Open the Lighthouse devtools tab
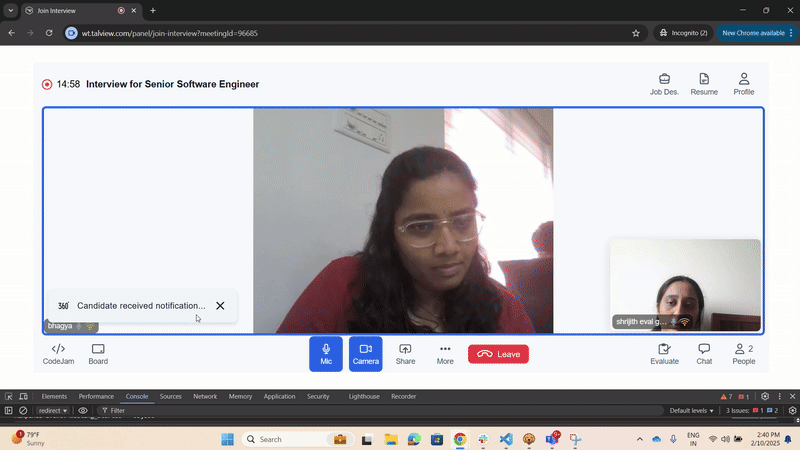Screen dimensions: 800x450 (x=364, y=396)
